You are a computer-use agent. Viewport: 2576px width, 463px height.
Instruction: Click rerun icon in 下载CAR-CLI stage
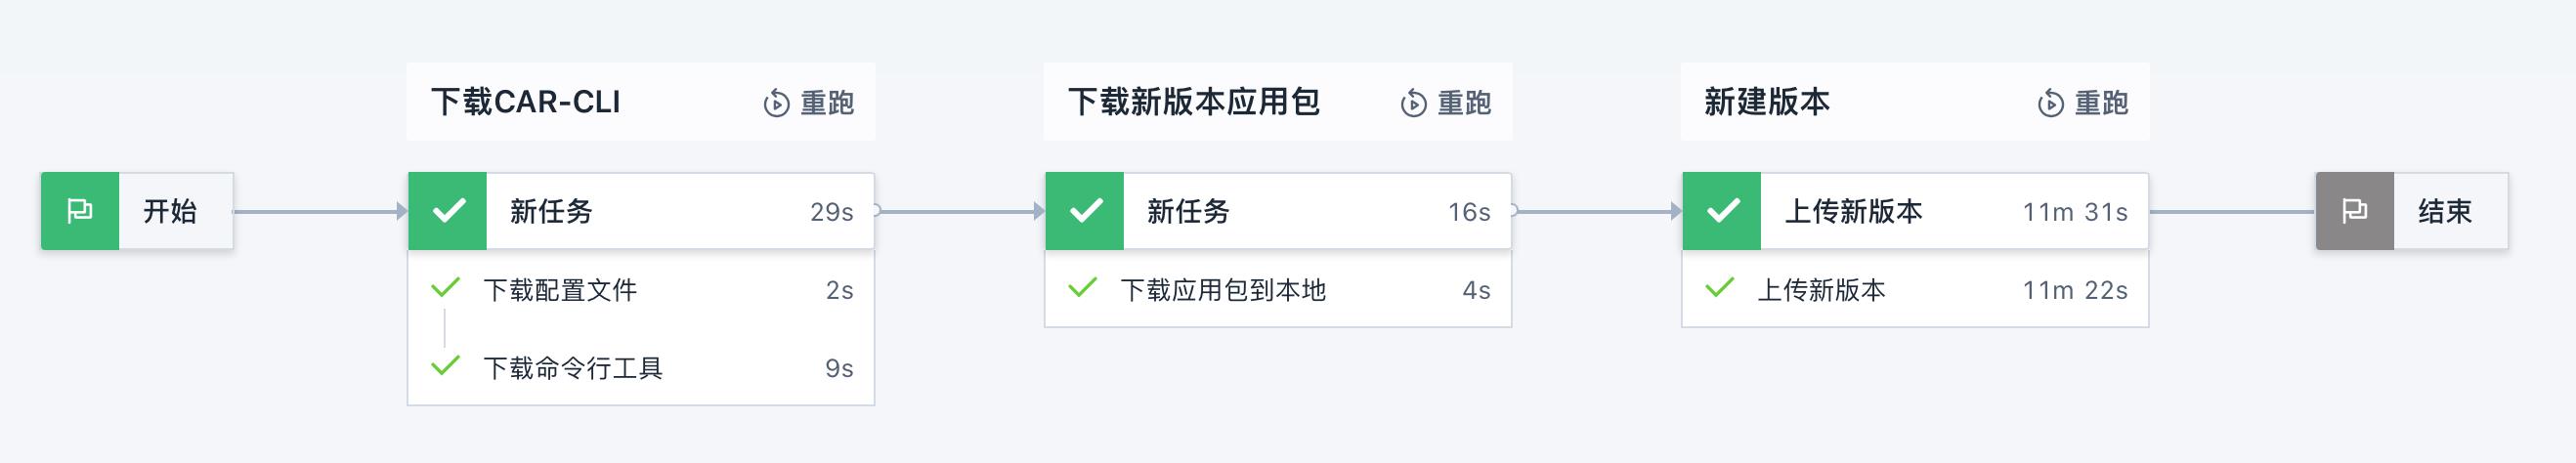776,103
